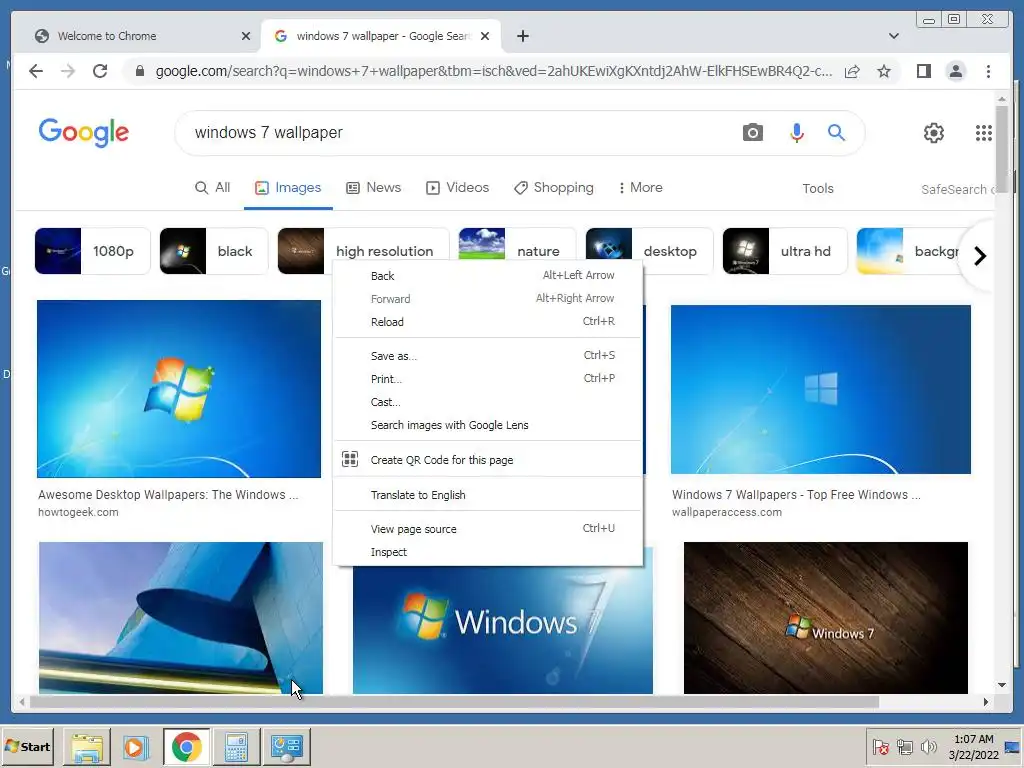The width and height of the screenshot is (1024, 768).
Task: Select the Images results tab
Action: [x=288, y=187]
